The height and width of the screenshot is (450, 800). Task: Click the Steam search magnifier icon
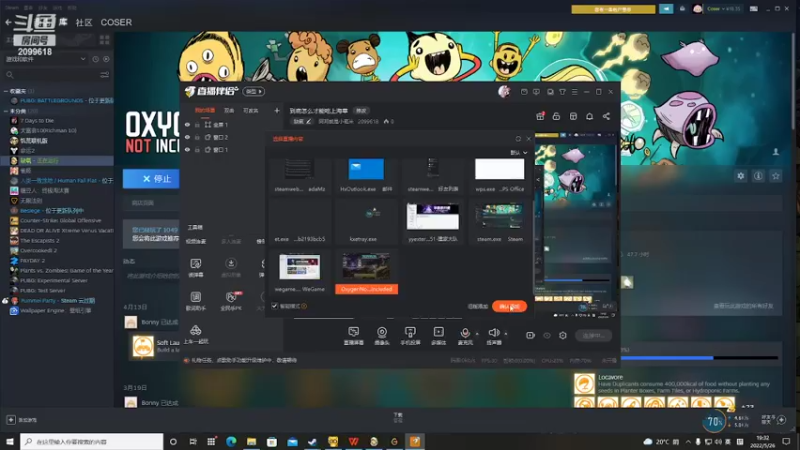click(10, 75)
